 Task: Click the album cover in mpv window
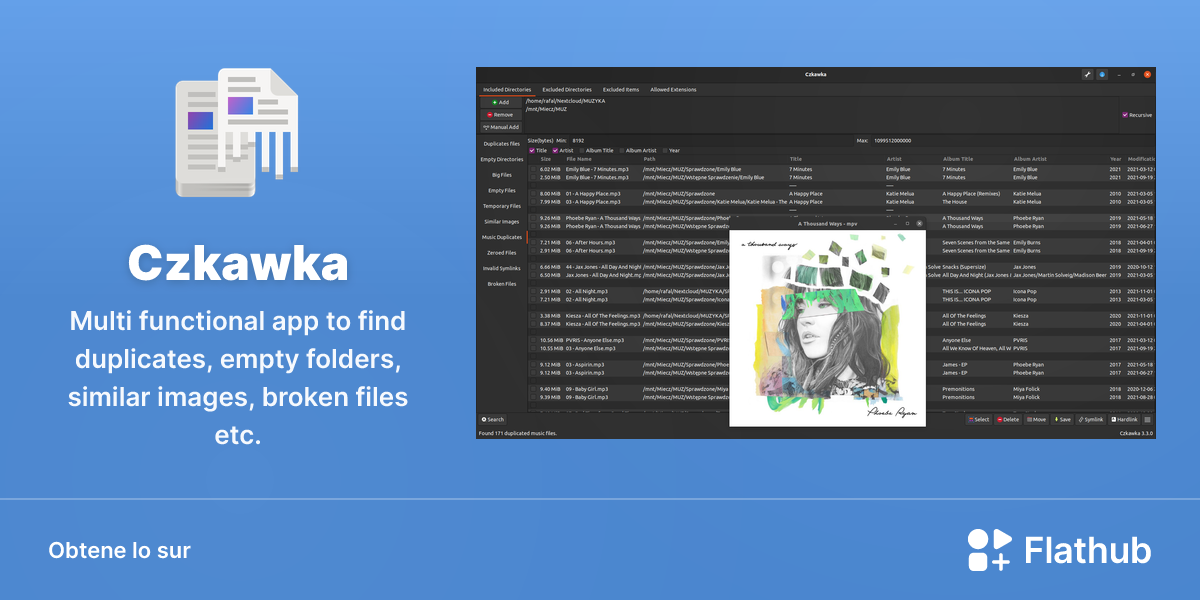[826, 327]
